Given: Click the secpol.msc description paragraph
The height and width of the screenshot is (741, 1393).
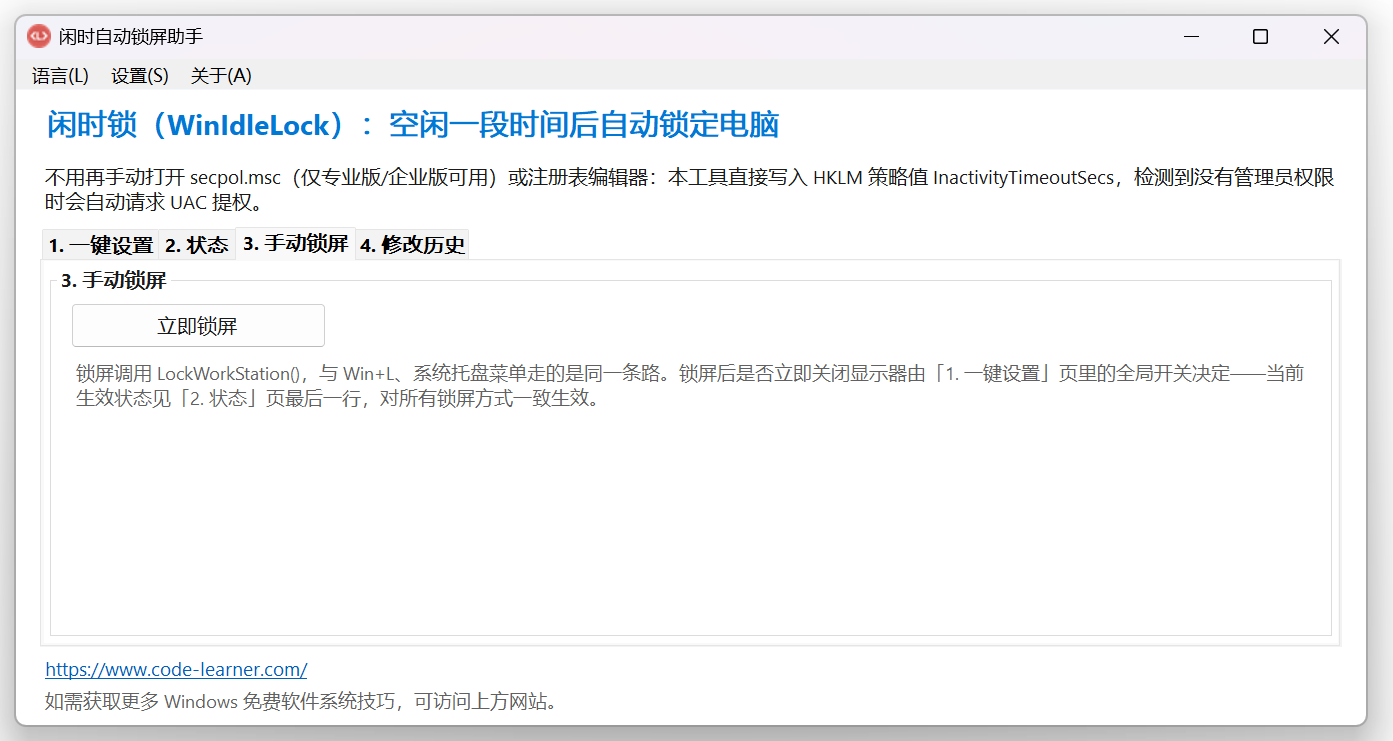Looking at the screenshot, I should 690,190.
